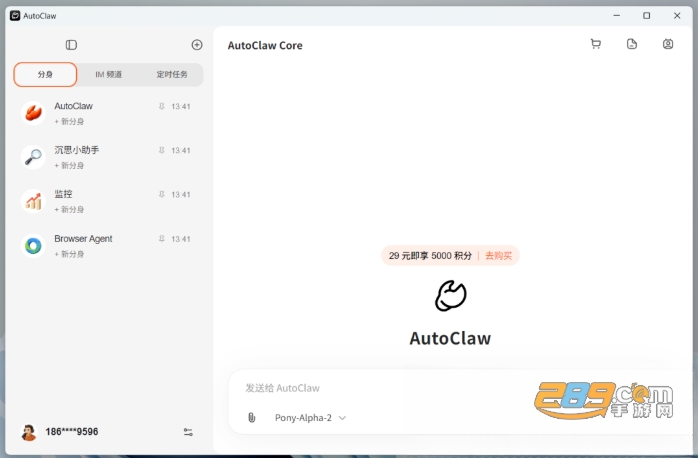Screen dimensions: 698x458
Task: Select the 沉思小助手 agent name
Action: click(x=77, y=150)
